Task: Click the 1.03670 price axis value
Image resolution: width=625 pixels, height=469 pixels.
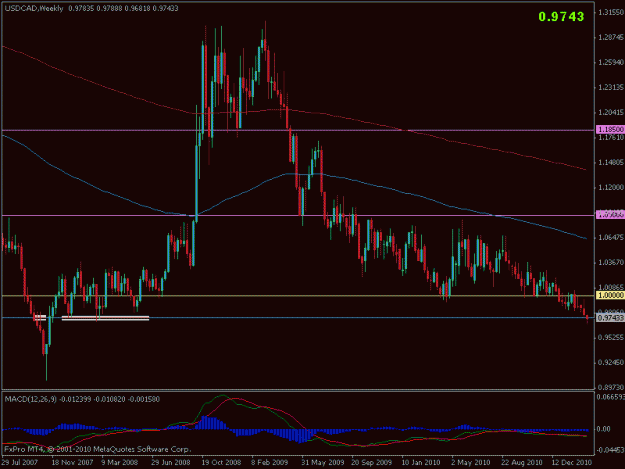Action: click(611, 262)
